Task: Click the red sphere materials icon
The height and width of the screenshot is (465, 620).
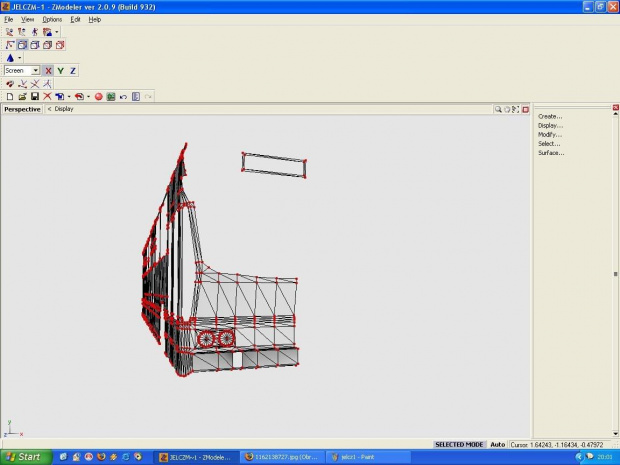Action: 99,97
